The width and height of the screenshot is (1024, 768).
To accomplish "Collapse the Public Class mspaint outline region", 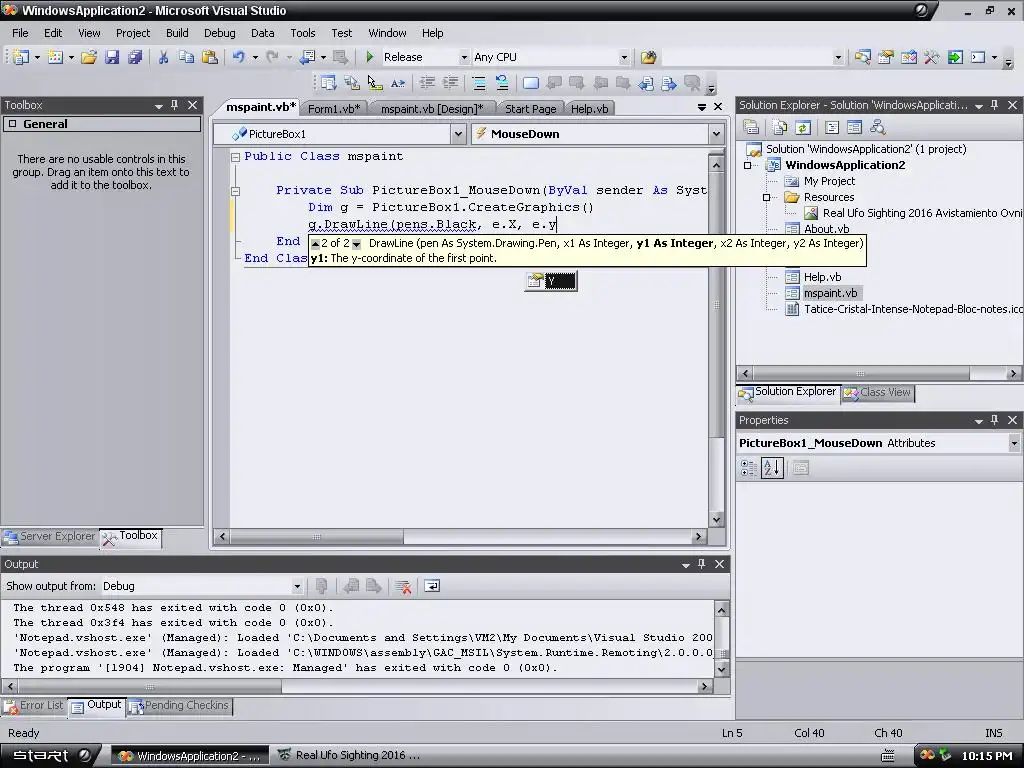I will click(235, 157).
